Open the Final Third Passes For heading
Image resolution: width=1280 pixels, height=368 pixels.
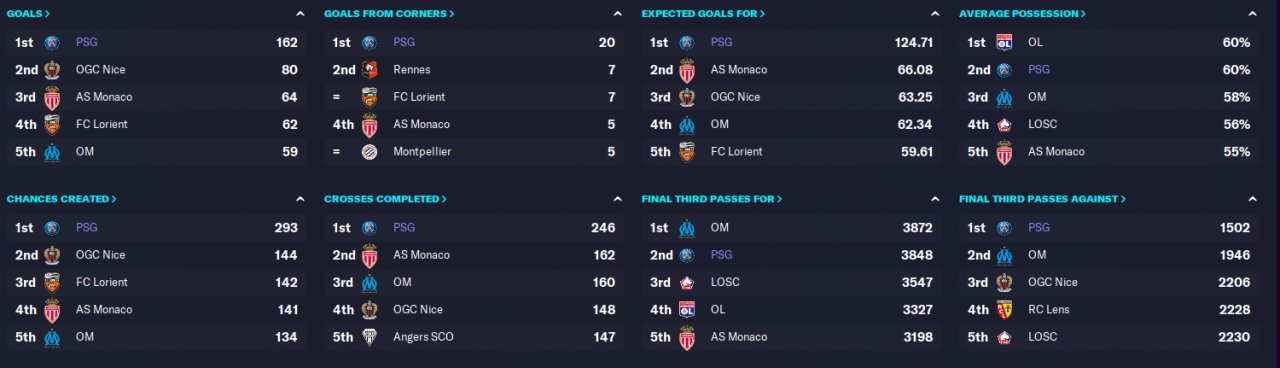click(x=712, y=199)
